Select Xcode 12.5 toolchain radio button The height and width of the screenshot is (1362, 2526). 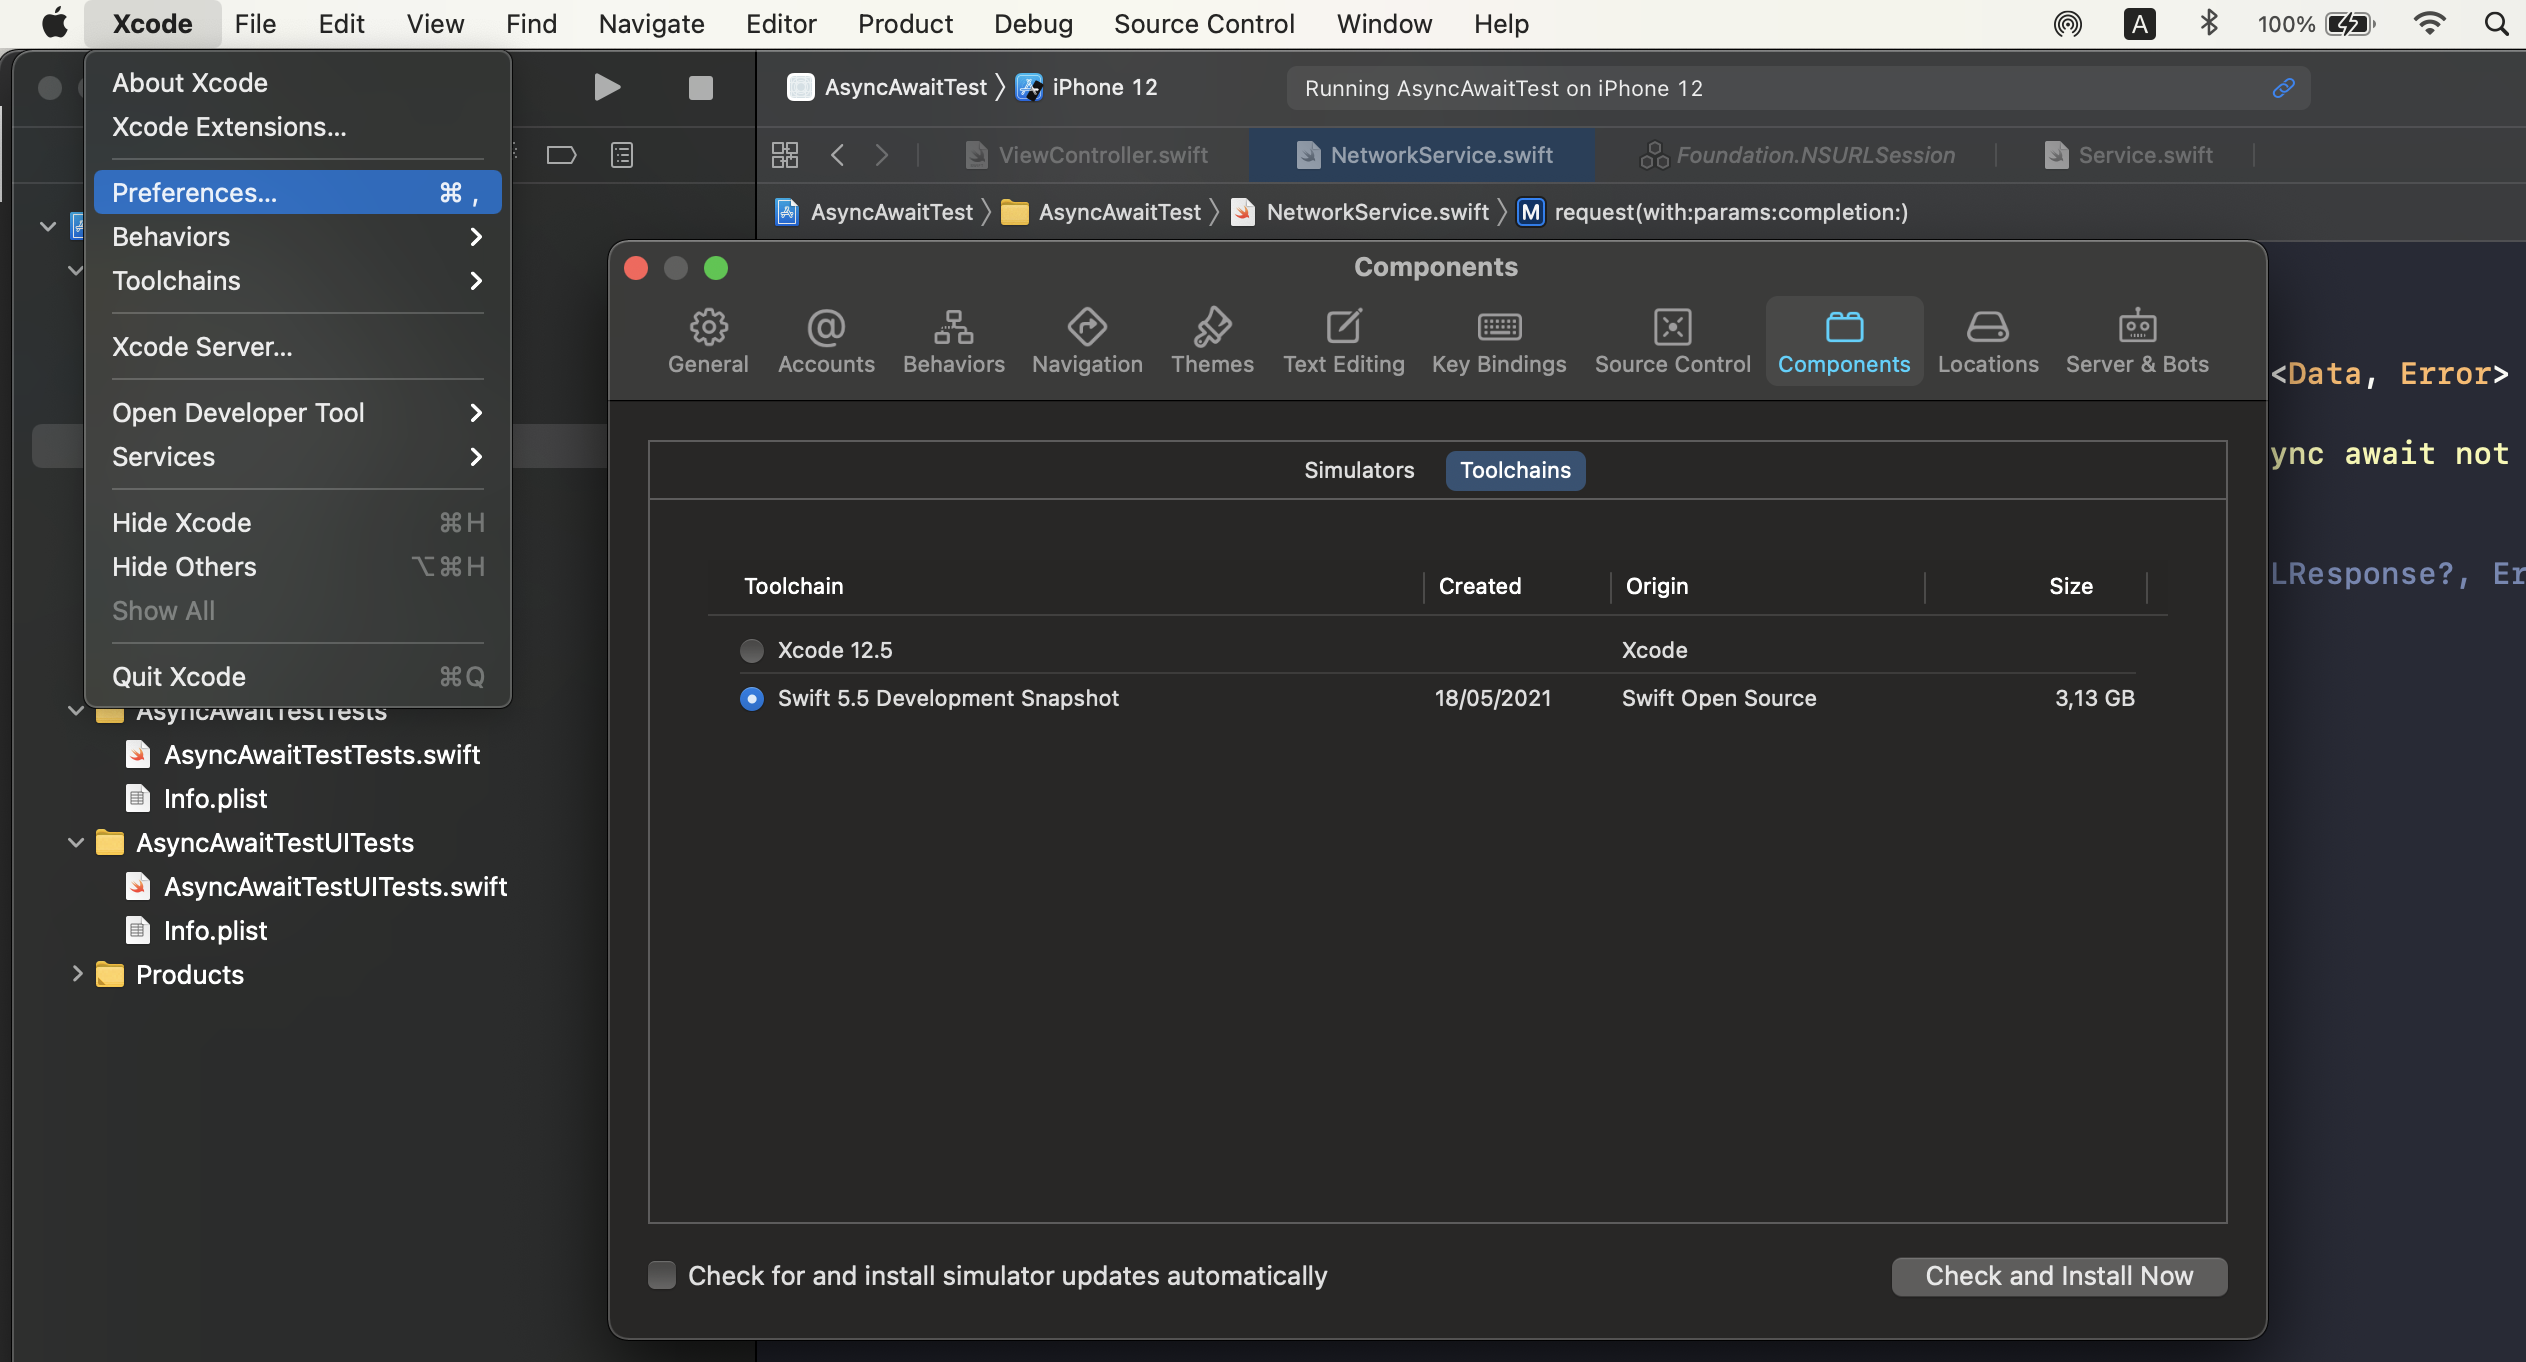point(752,651)
